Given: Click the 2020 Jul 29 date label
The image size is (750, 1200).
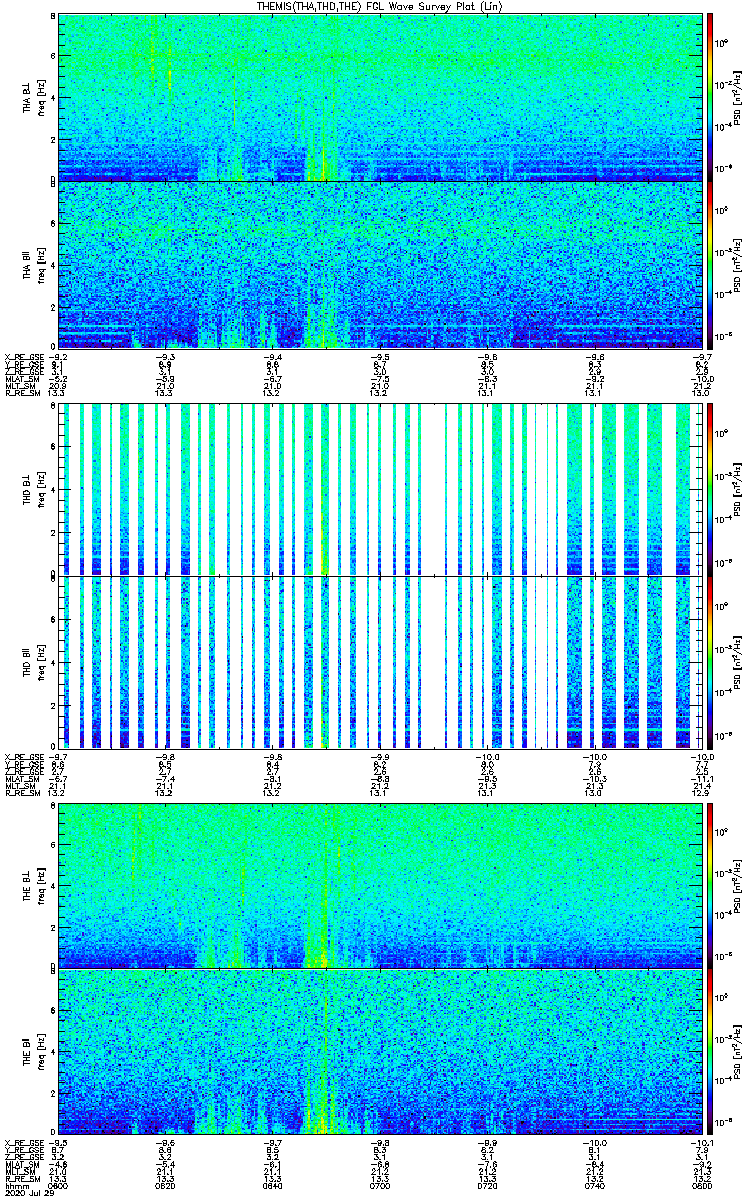Looking at the screenshot, I should click(25, 1193).
